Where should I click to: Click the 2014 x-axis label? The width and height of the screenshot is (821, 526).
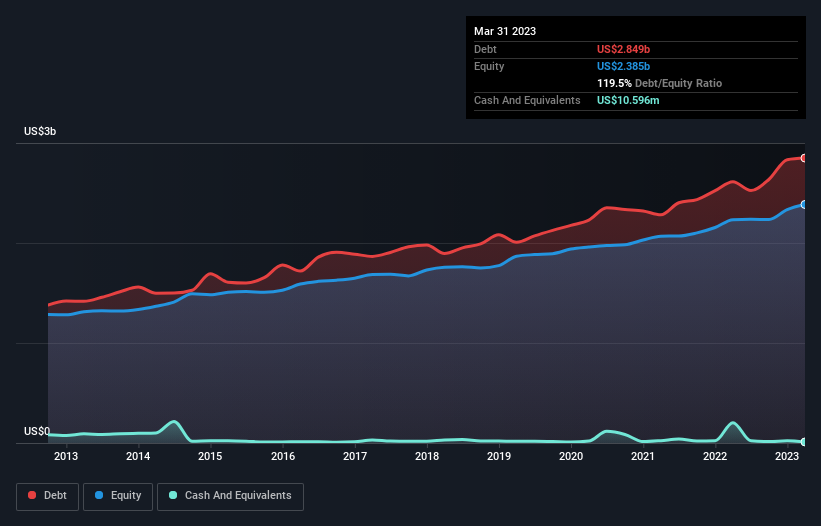point(138,456)
